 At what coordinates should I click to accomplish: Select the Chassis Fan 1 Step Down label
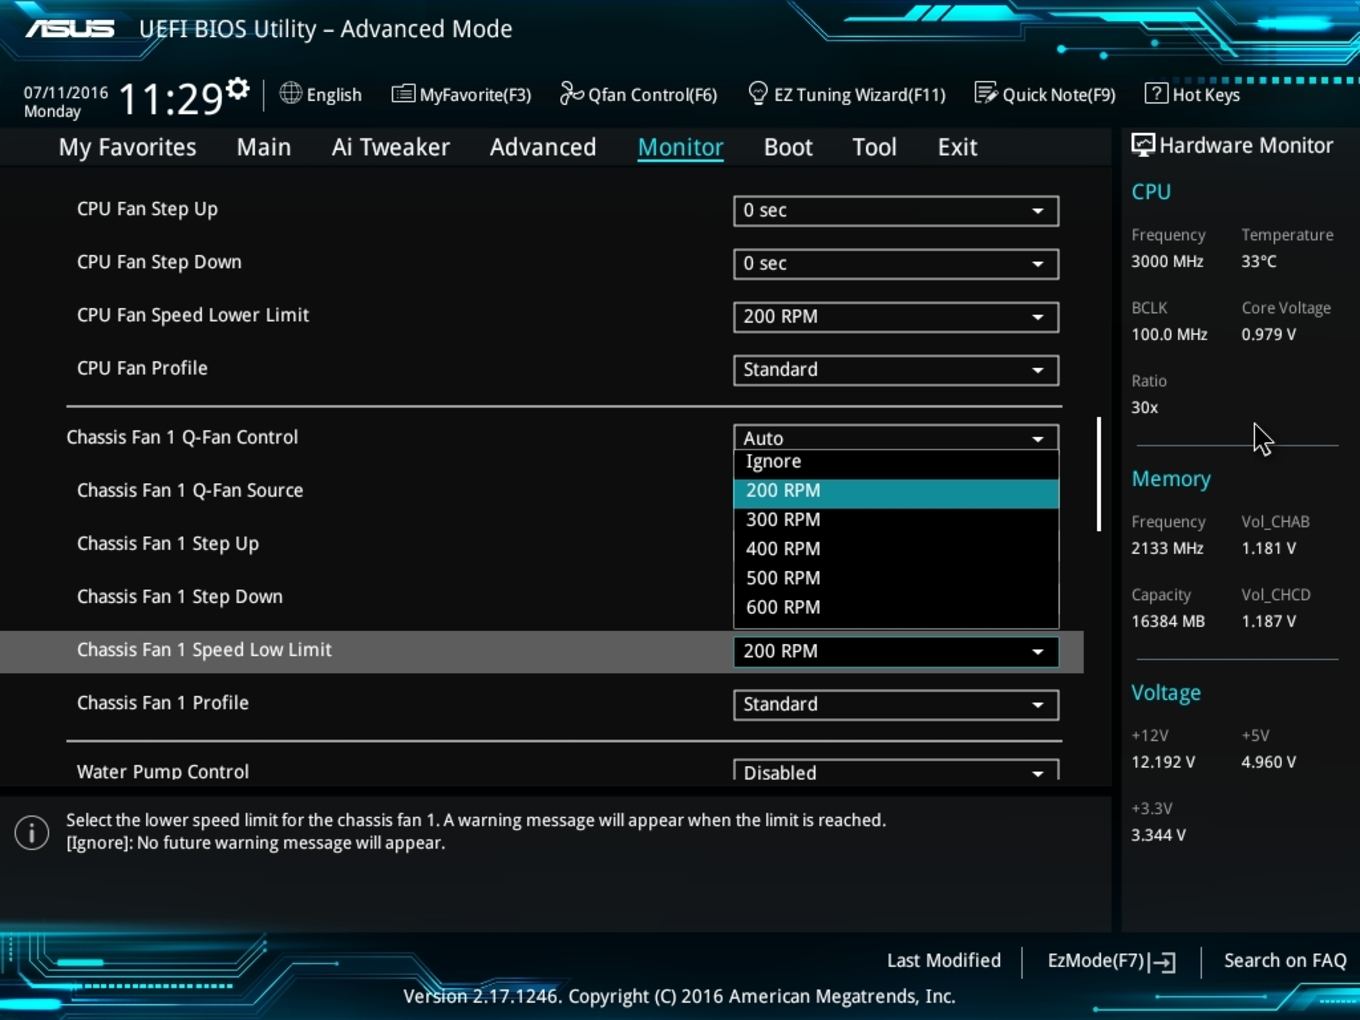click(180, 597)
